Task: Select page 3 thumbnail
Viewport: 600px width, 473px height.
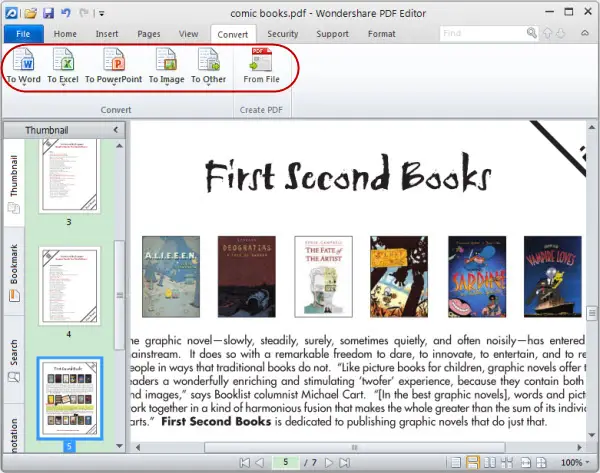Action: [x=69, y=175]
